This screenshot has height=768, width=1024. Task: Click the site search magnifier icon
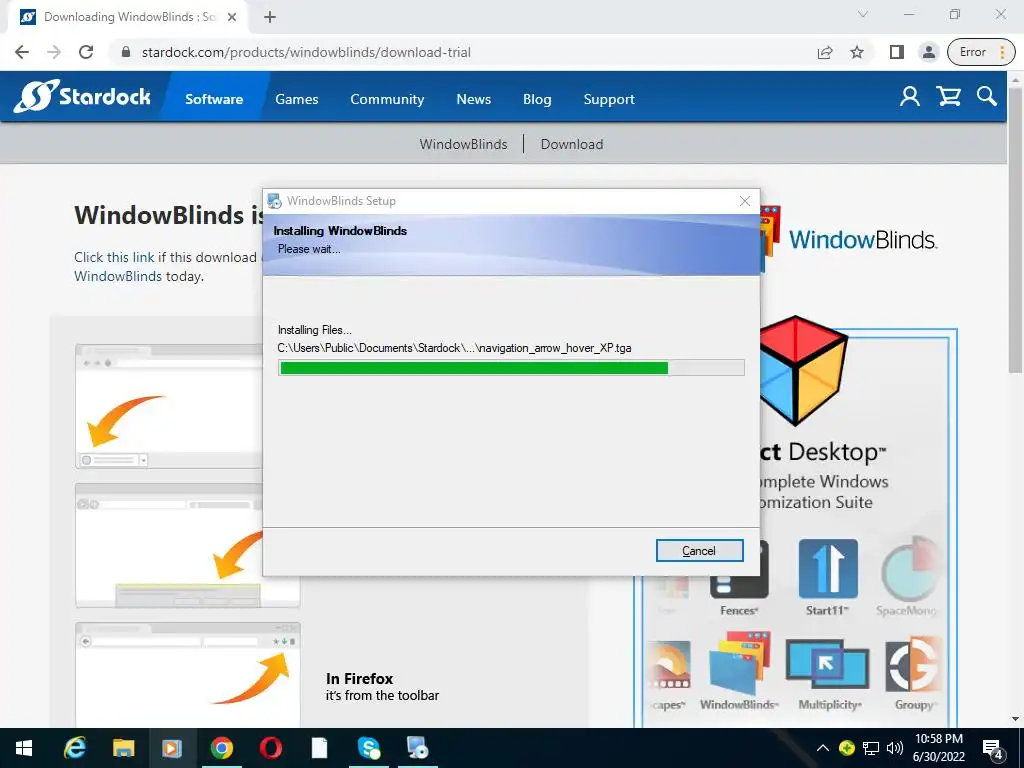pos(987,97)
